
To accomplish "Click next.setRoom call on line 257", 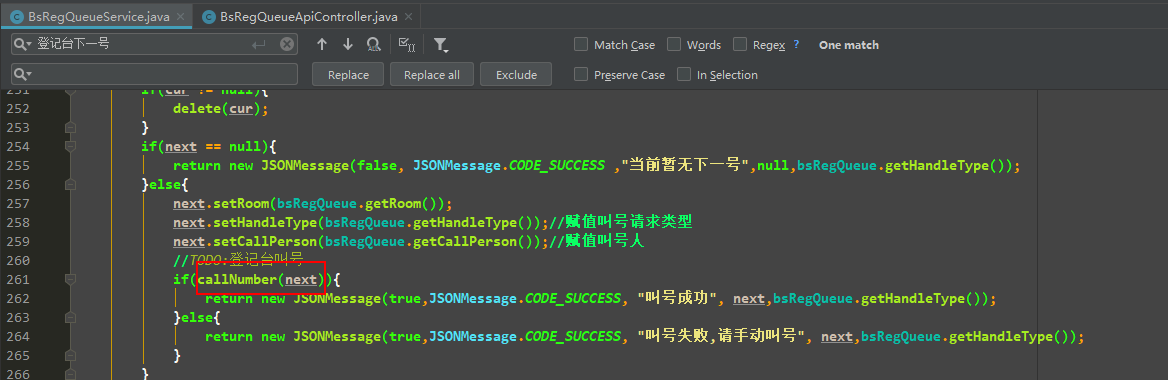I will pos(313,203).
